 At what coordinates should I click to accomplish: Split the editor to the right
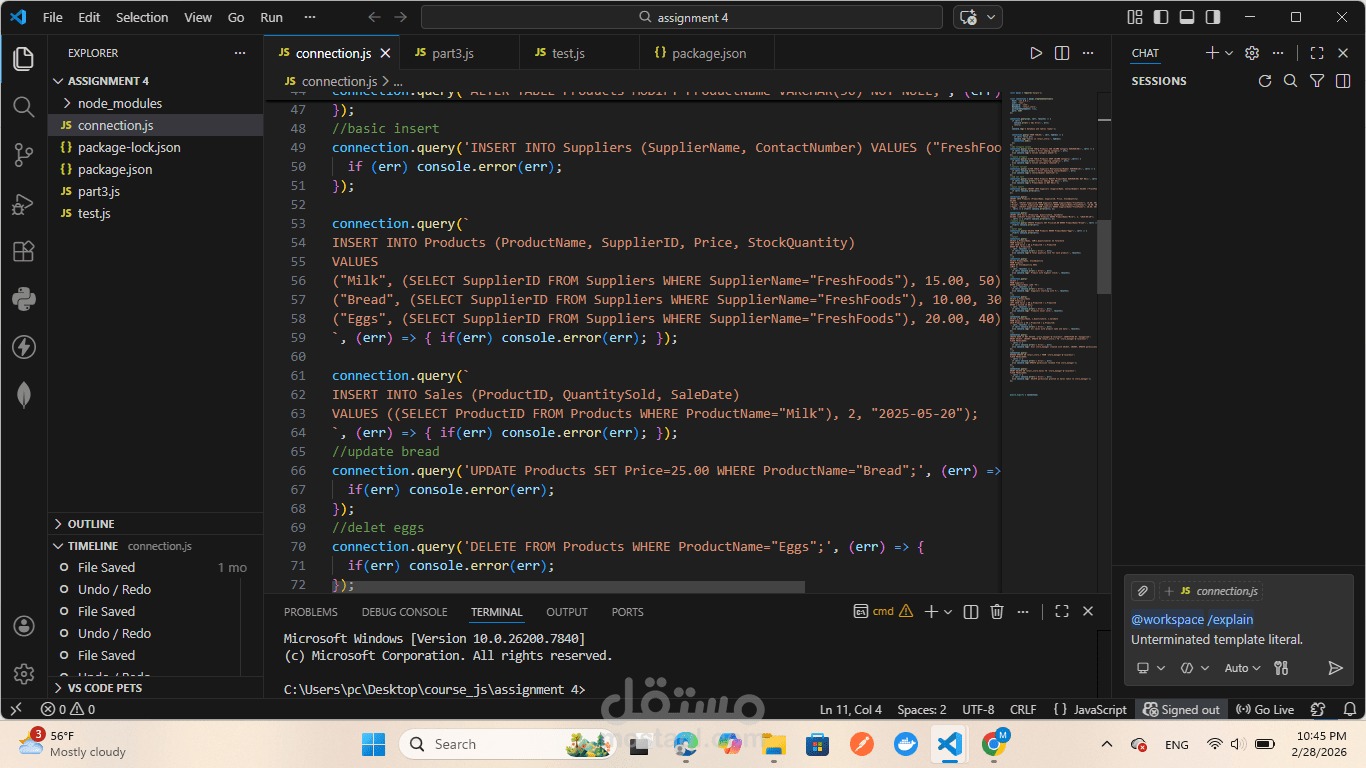pos(1062,53)
